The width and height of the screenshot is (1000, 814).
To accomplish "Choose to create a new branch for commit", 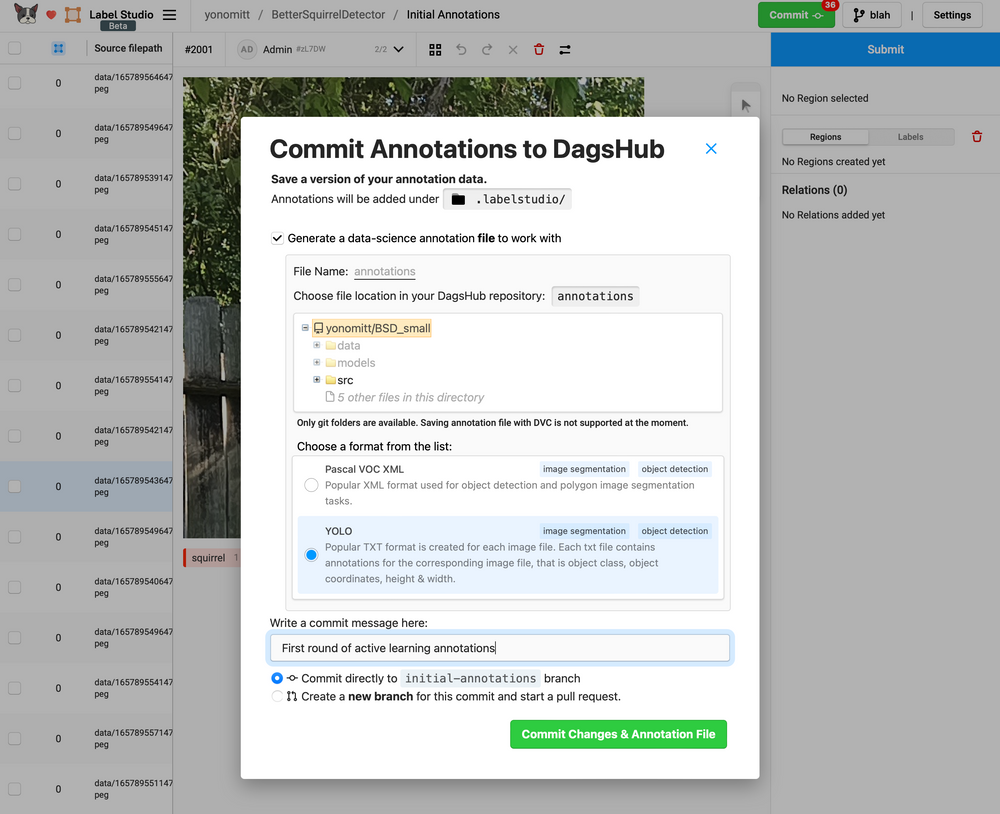I will click(275, 696).
